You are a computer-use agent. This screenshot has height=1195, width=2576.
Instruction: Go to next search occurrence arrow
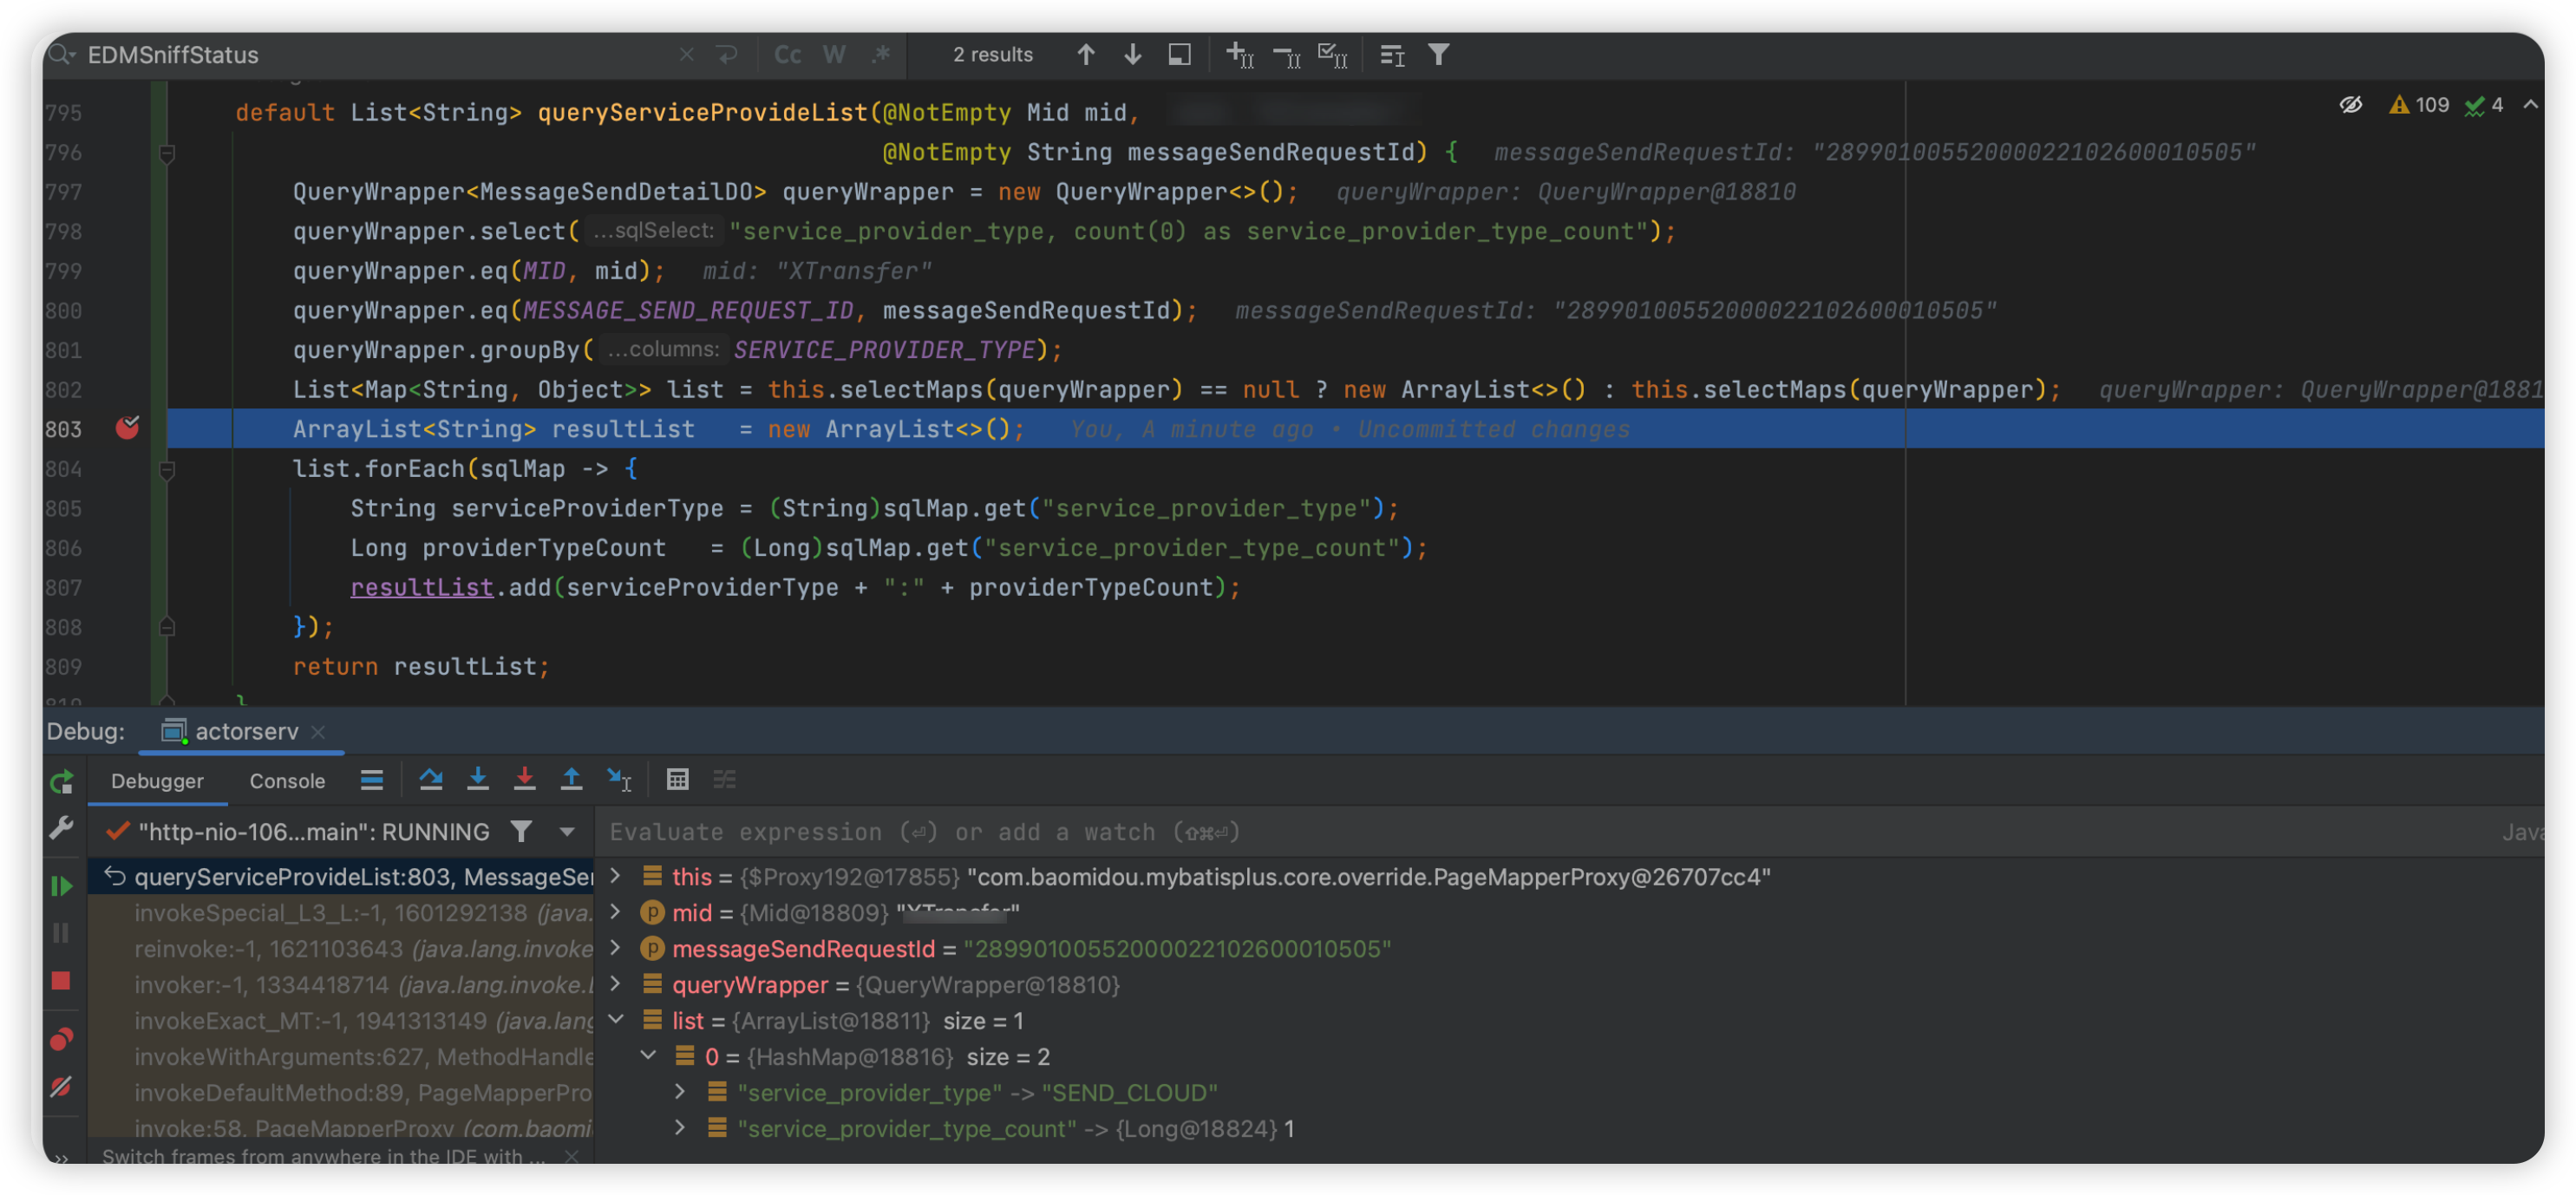click(1132, 55)
